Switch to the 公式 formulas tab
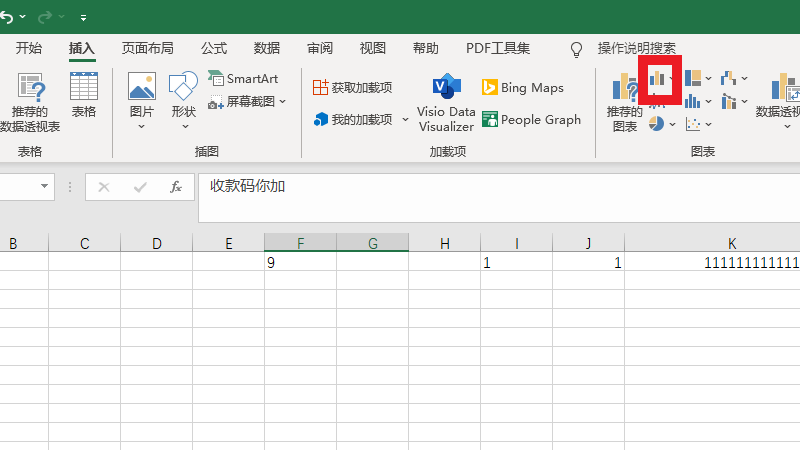Image resolution: width=800 pixels, height=450 pixels. [x=214, y=48]
